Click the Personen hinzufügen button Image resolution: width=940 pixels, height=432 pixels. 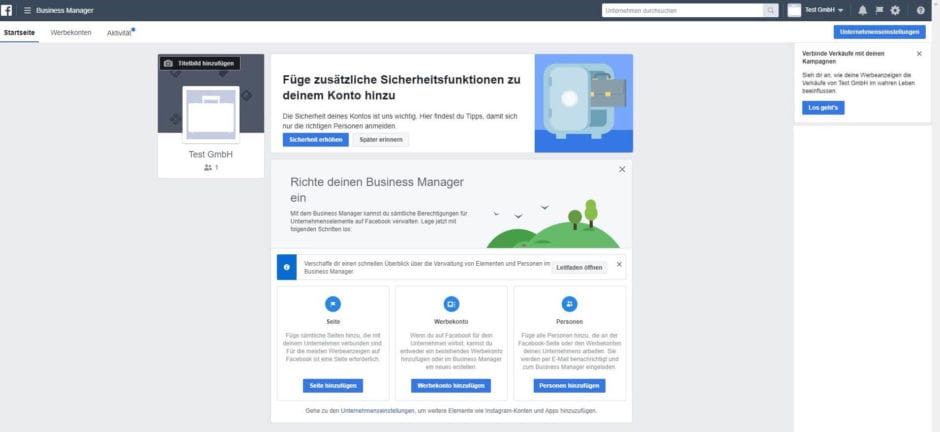tap(569, 385)
